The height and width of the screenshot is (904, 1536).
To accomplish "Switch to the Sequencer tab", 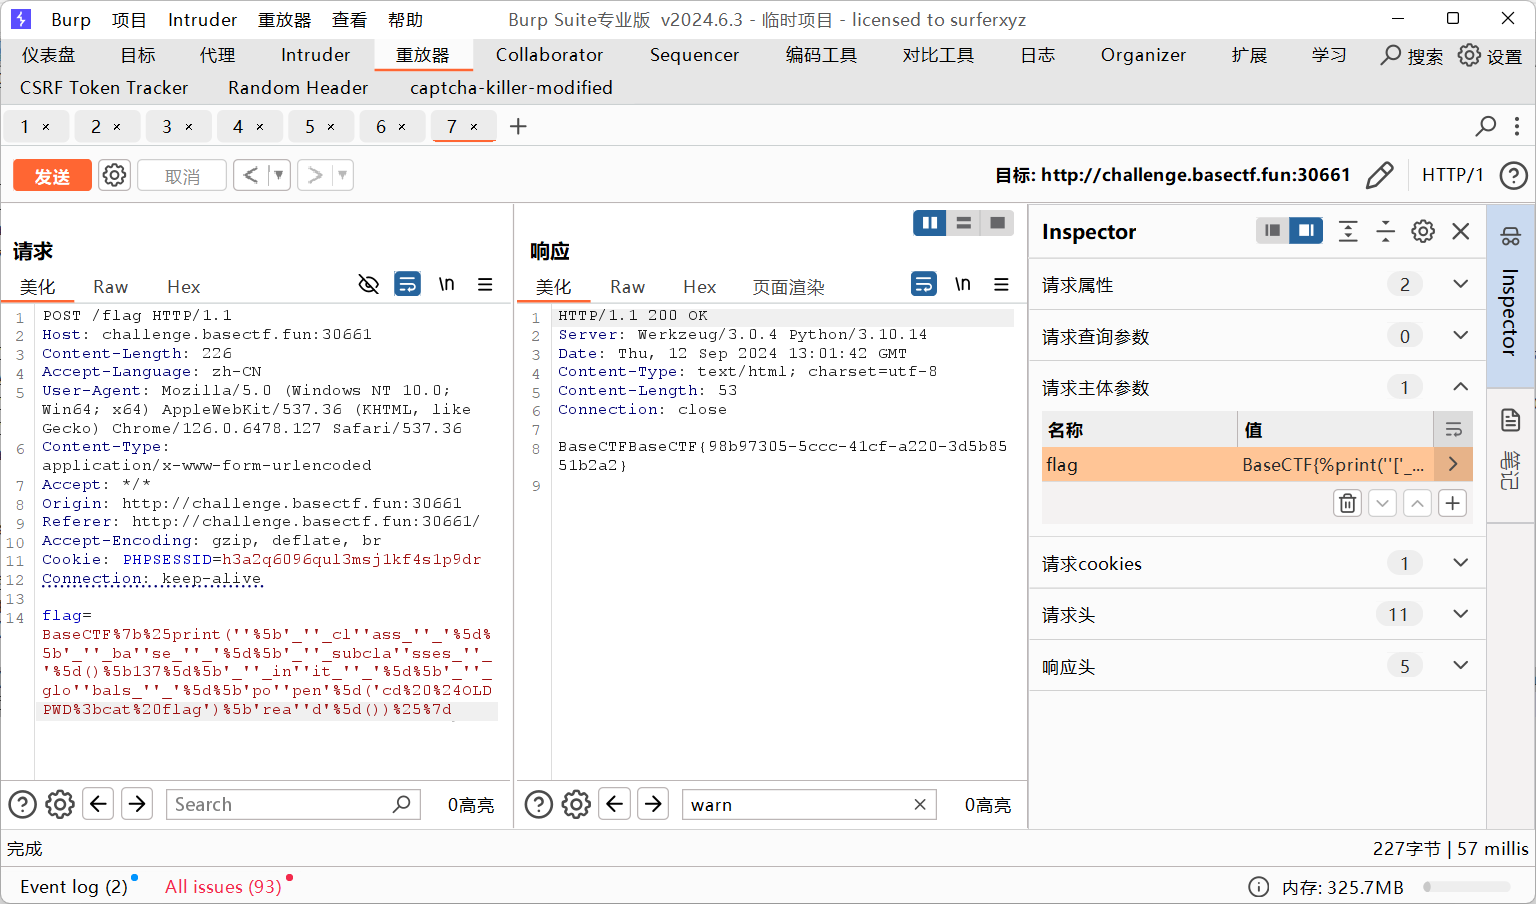I will (x=694, y=55).
